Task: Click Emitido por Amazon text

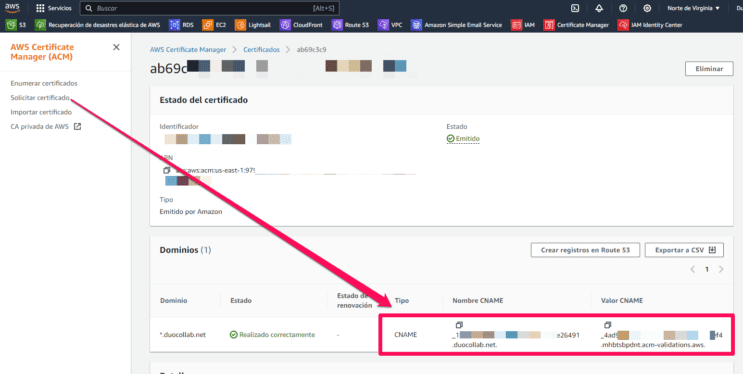Action: click(x=190, y=212)
